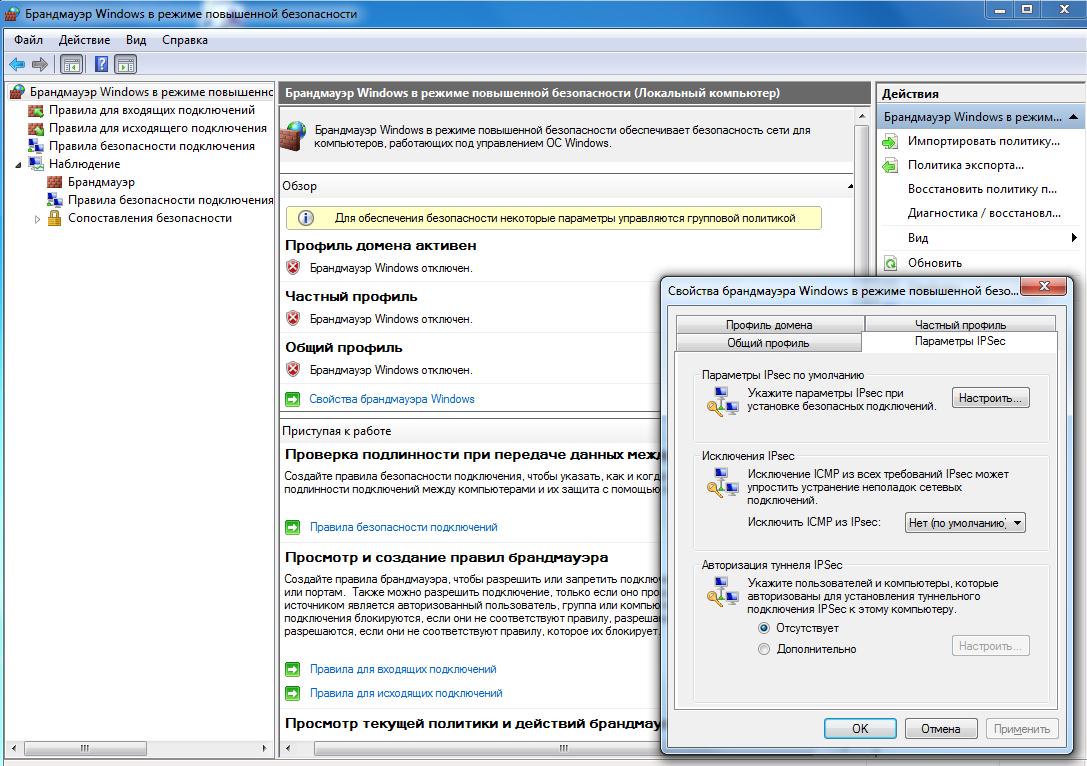The image size is (1087, 766).
Task: Click the Forward arrow toolbar icon
Action: point(40,64)
